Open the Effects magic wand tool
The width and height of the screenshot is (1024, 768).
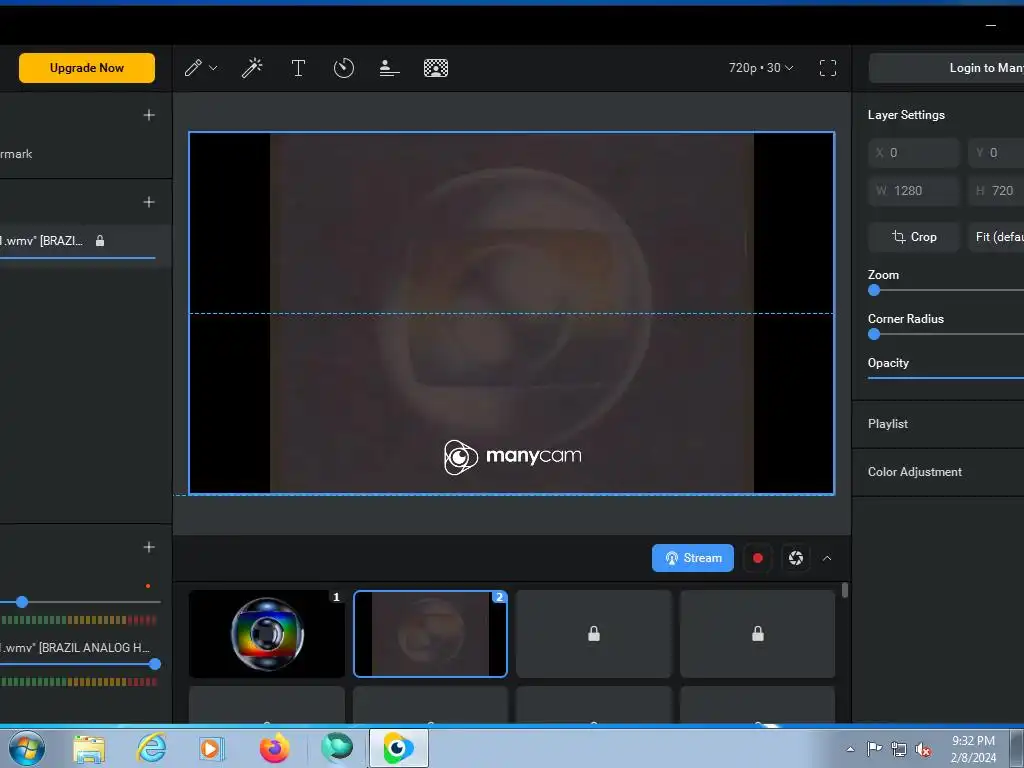pos(252,68)
